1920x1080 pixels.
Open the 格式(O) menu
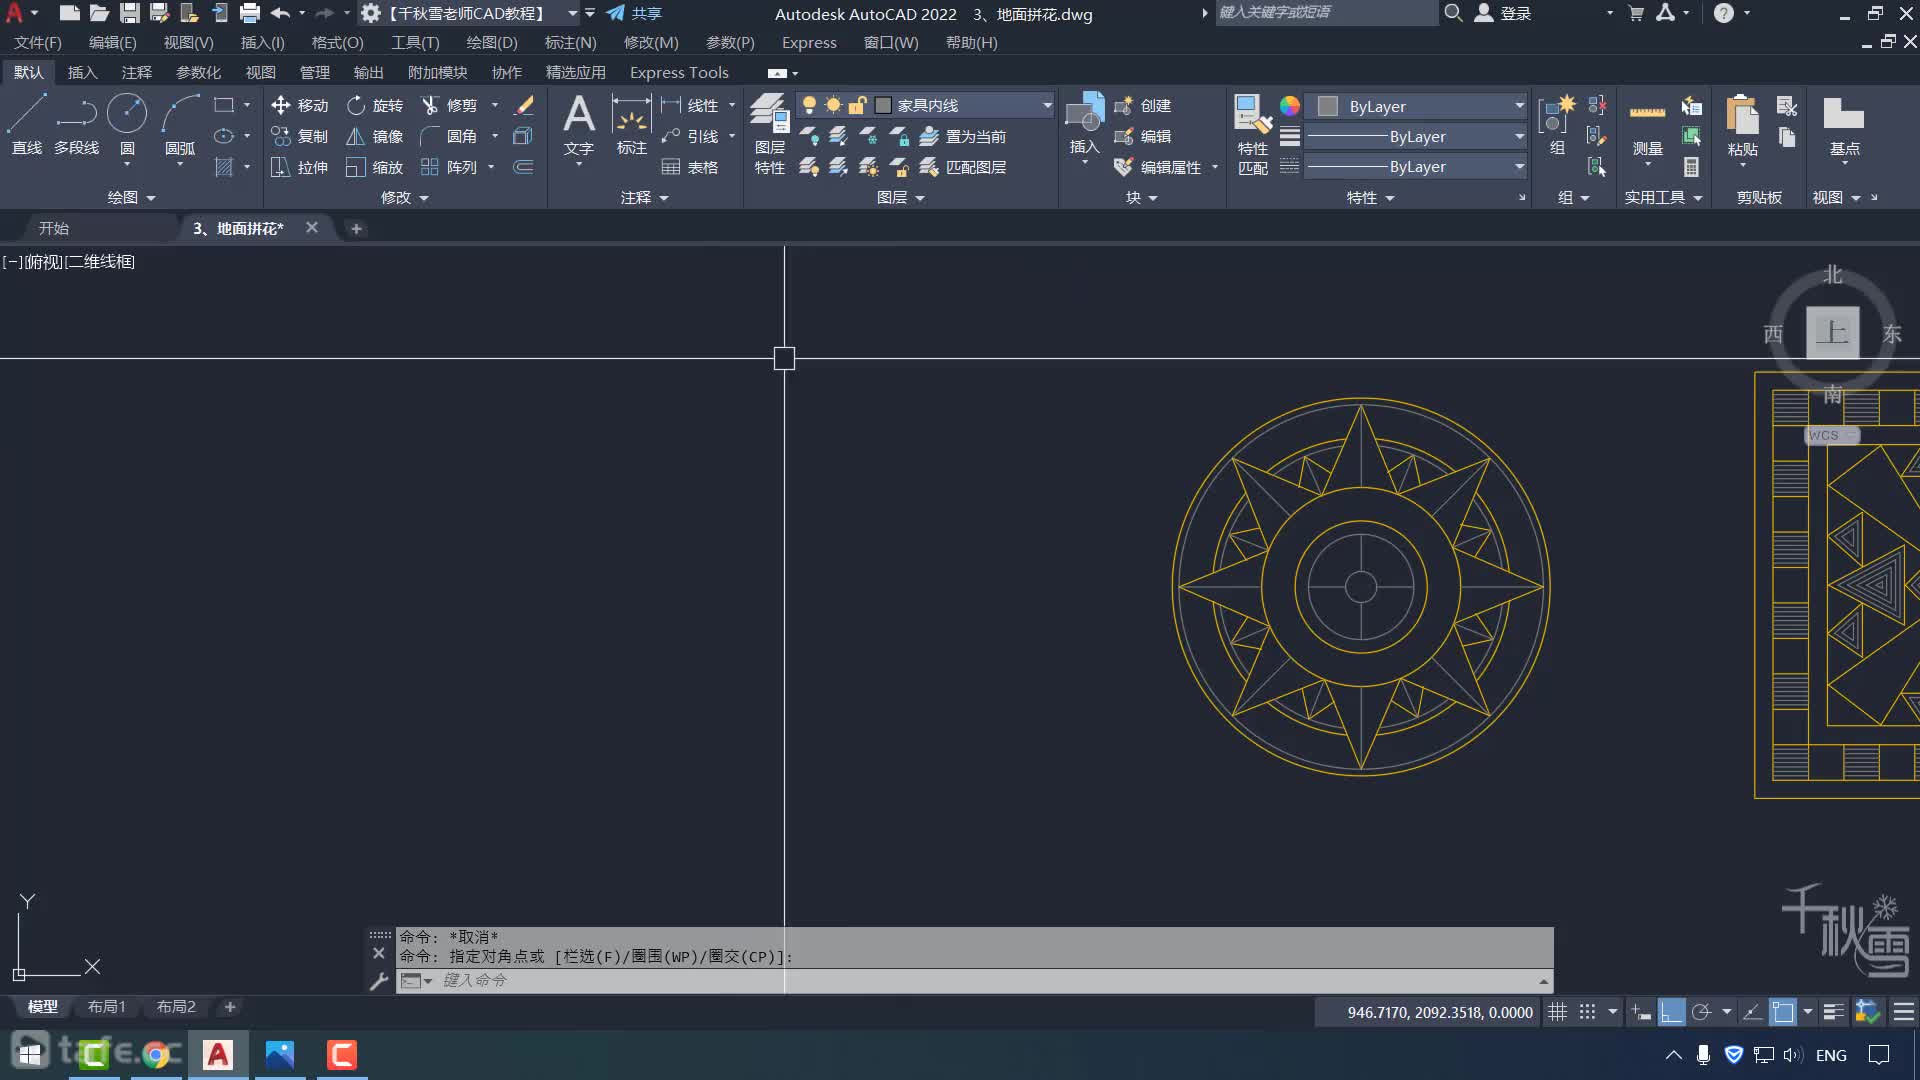pyautogui.click(x=337, y=42)
